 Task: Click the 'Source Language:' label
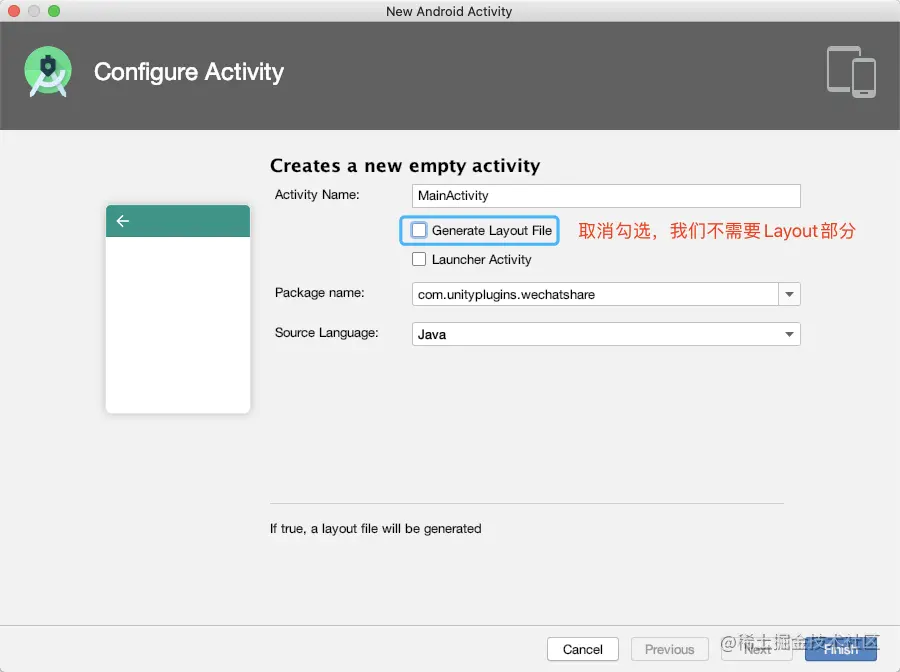pos(327,333)
